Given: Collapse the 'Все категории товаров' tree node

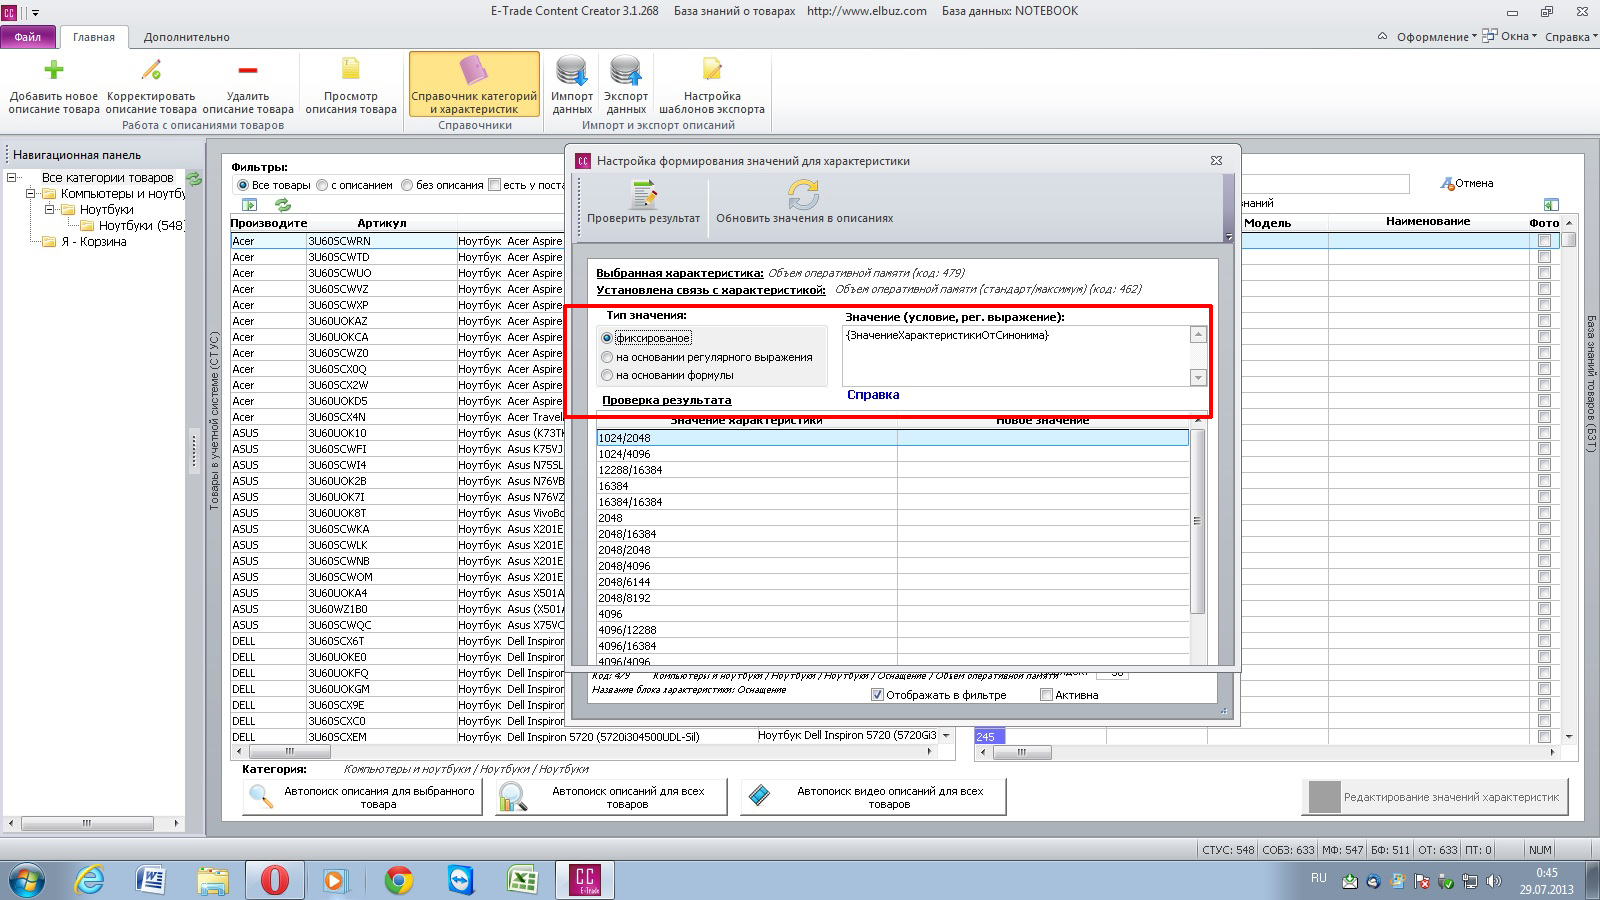Looking at the screenshot, I should tap(12, 177).
